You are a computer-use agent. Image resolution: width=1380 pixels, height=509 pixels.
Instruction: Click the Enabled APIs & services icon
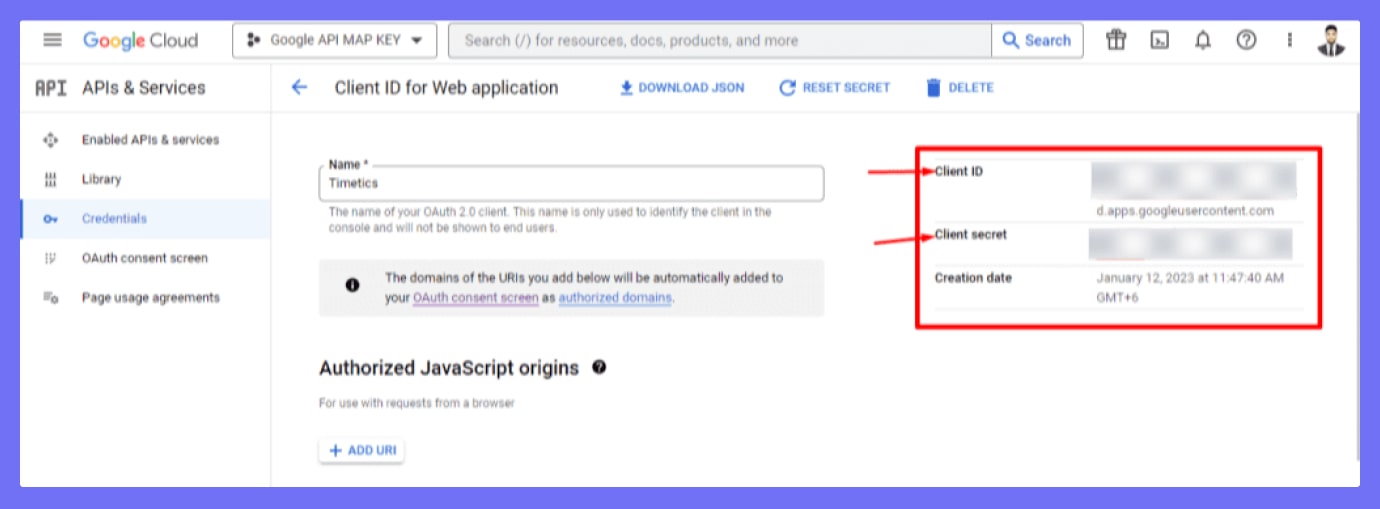51,140
